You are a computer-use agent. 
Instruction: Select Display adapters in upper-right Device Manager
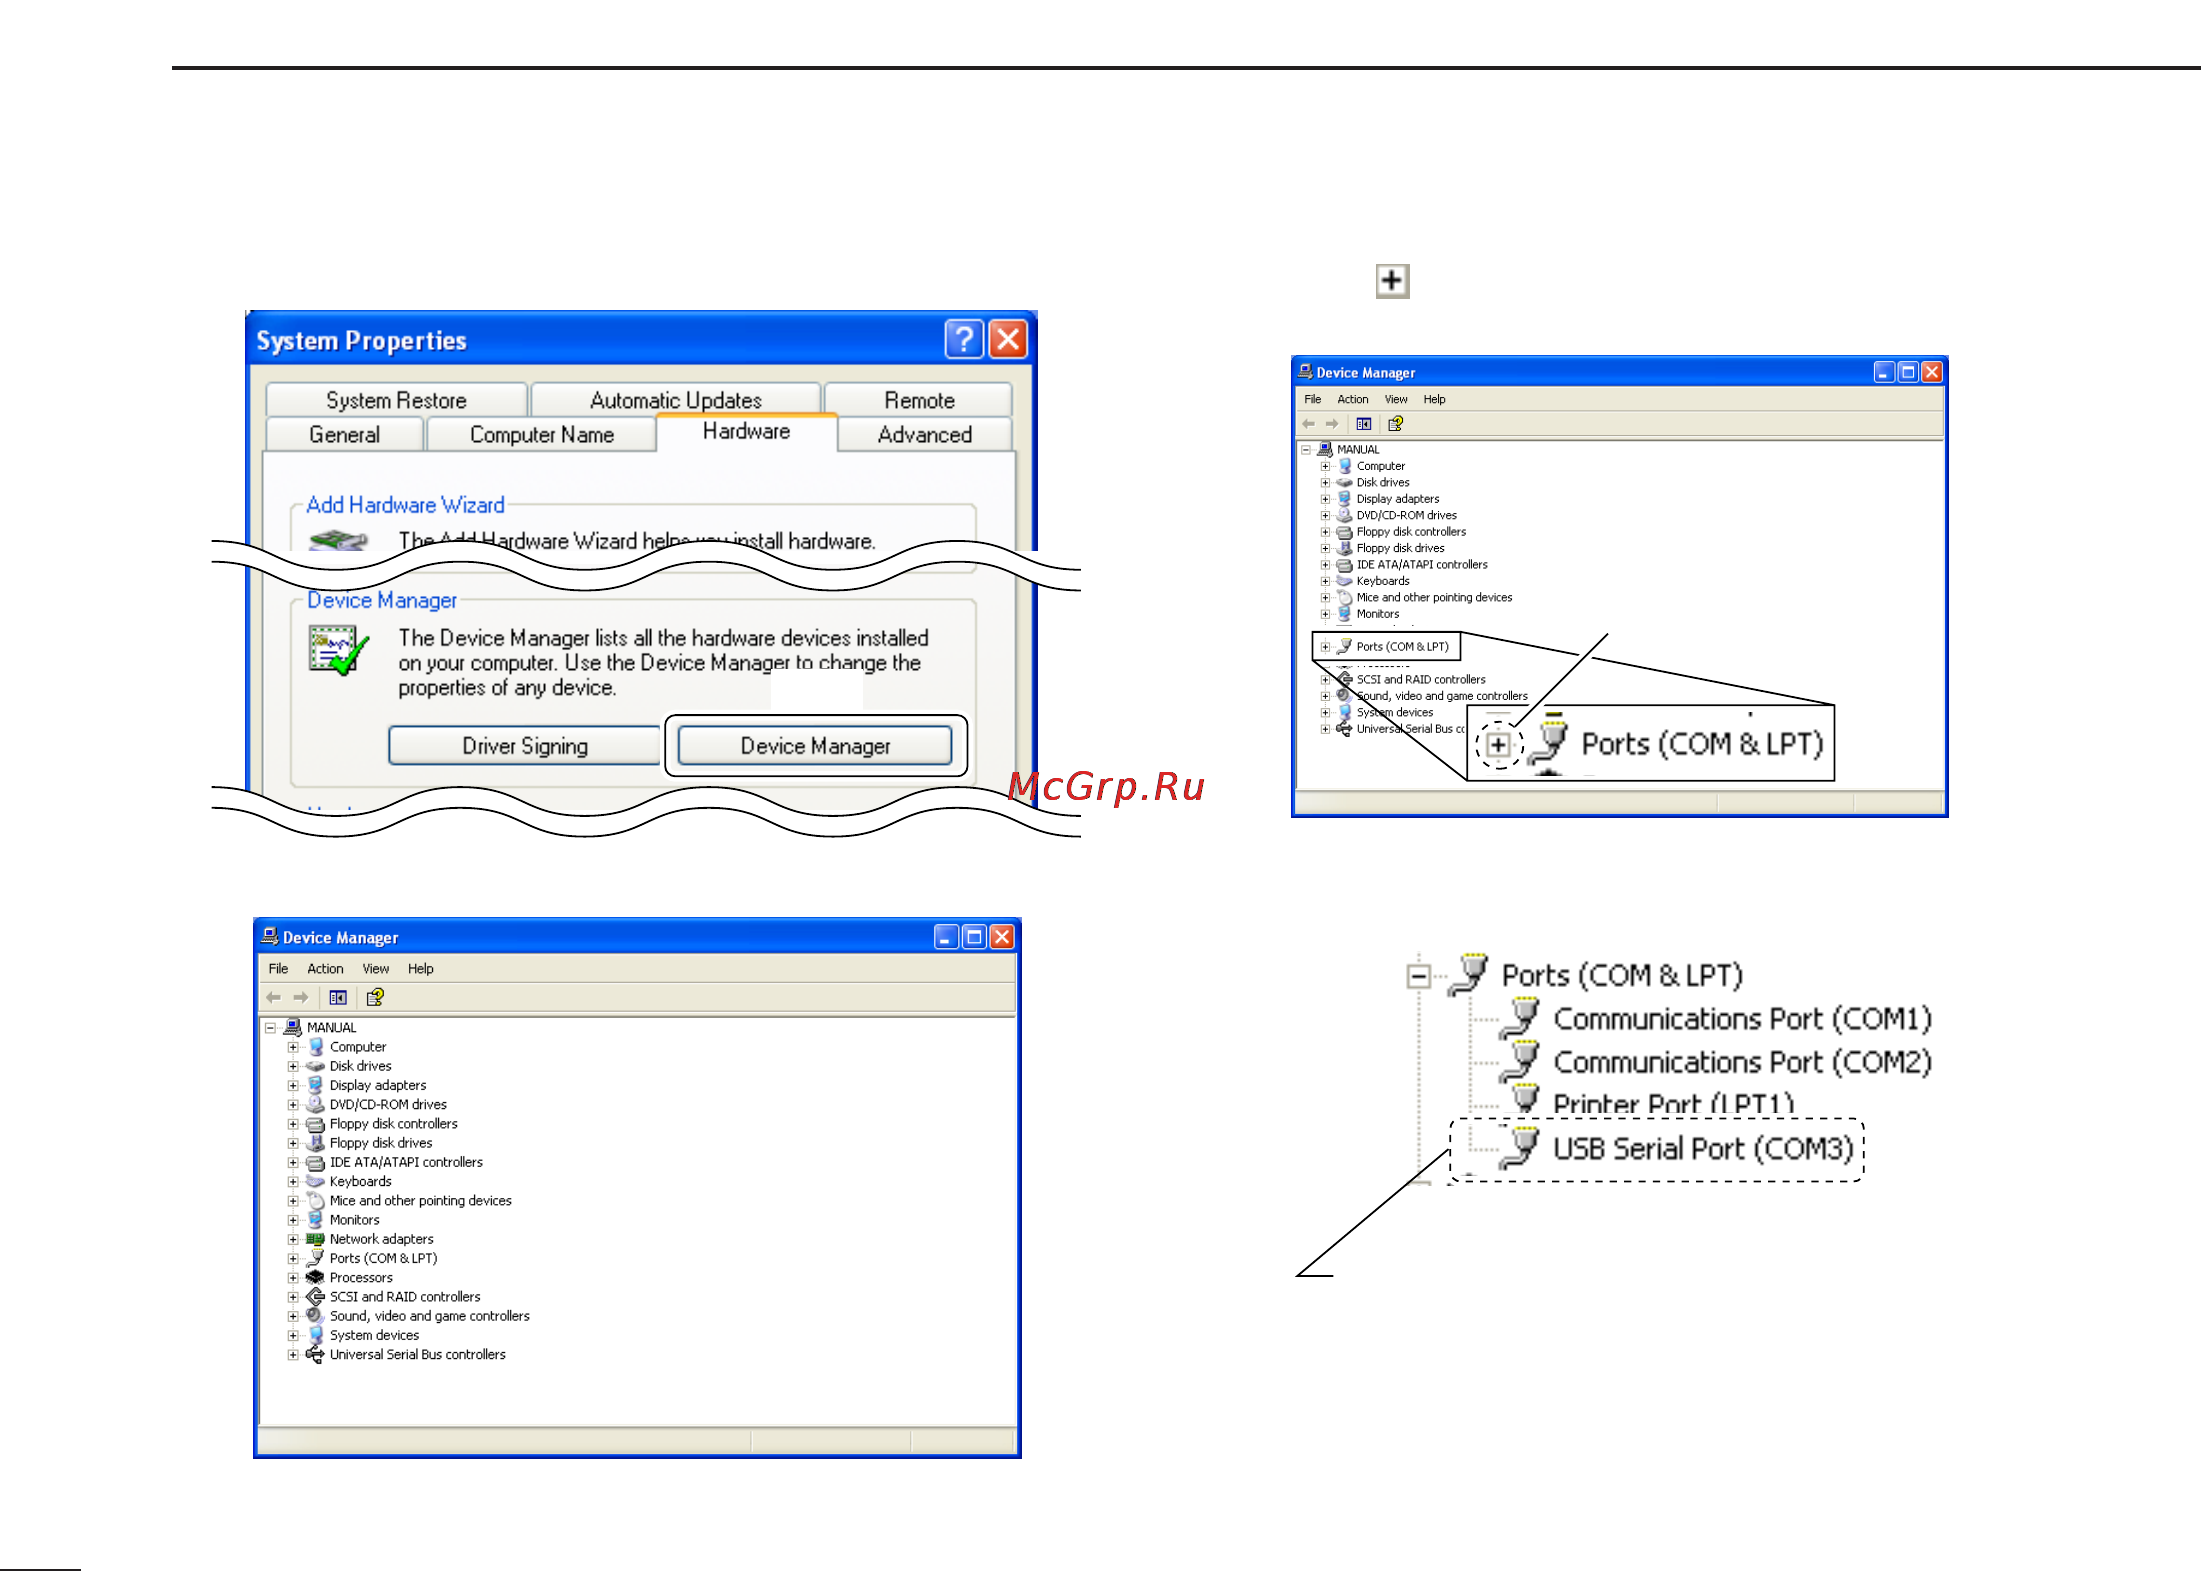(1398, 499)
